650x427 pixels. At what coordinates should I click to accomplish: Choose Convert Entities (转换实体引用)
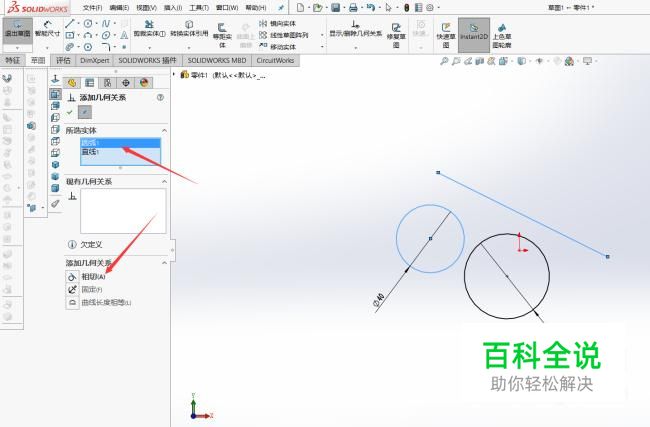tap(189, 29)
